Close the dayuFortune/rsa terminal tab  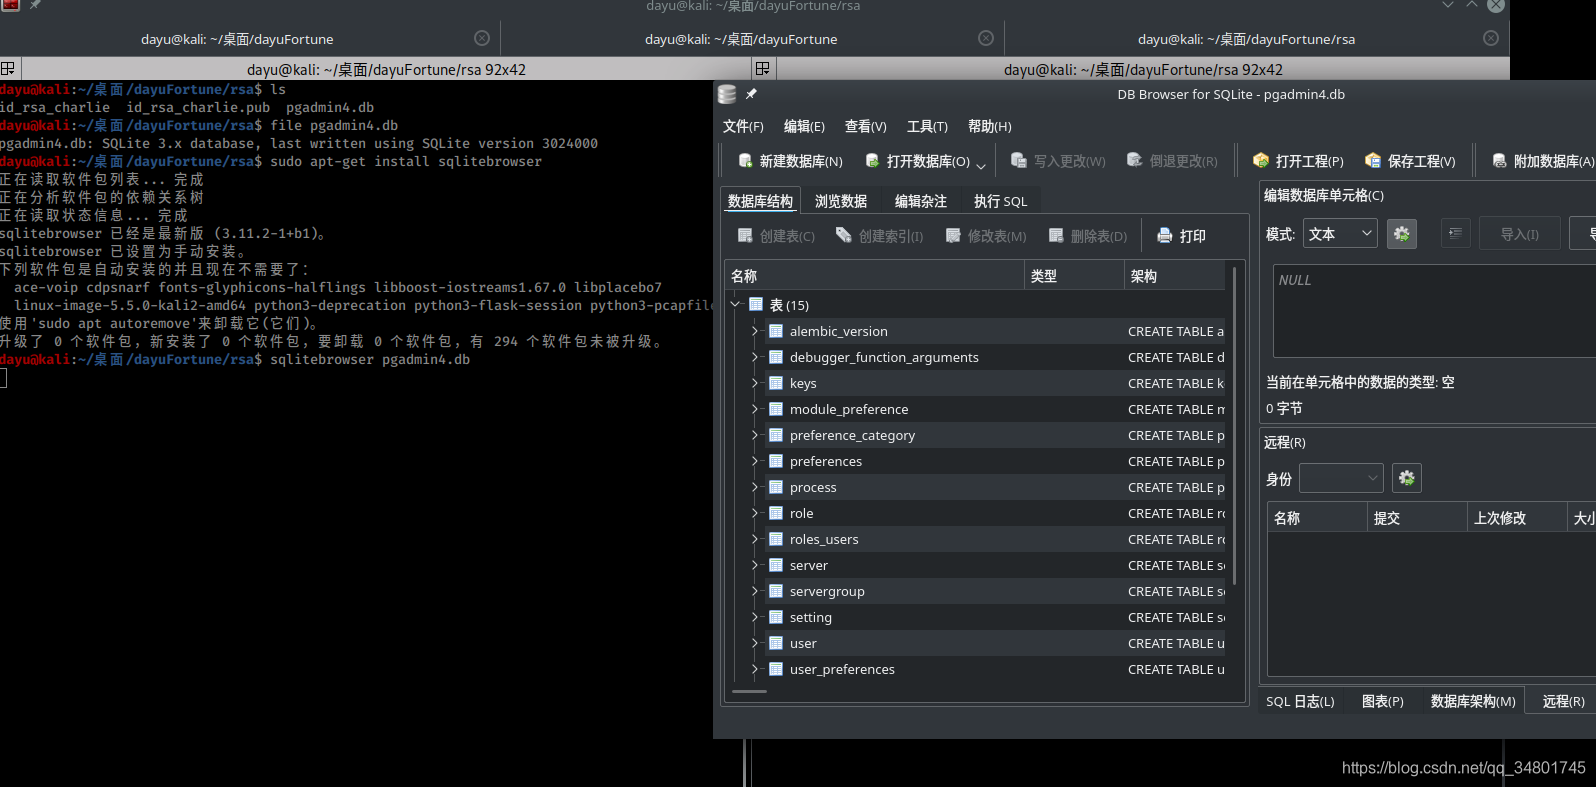point(1491,38)
